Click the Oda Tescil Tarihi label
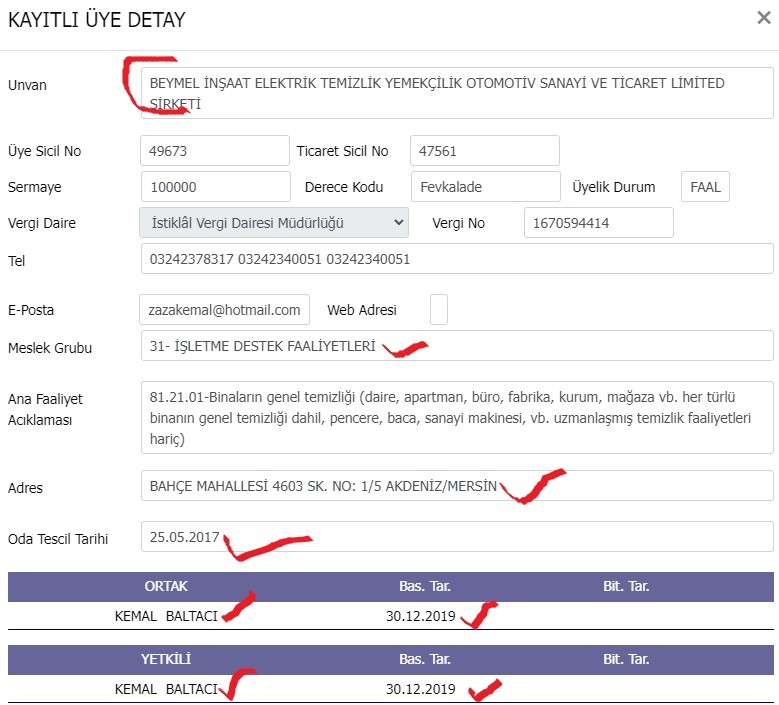Image resolution: width=779 pixels, height=705 pixels. click(58, 539)
